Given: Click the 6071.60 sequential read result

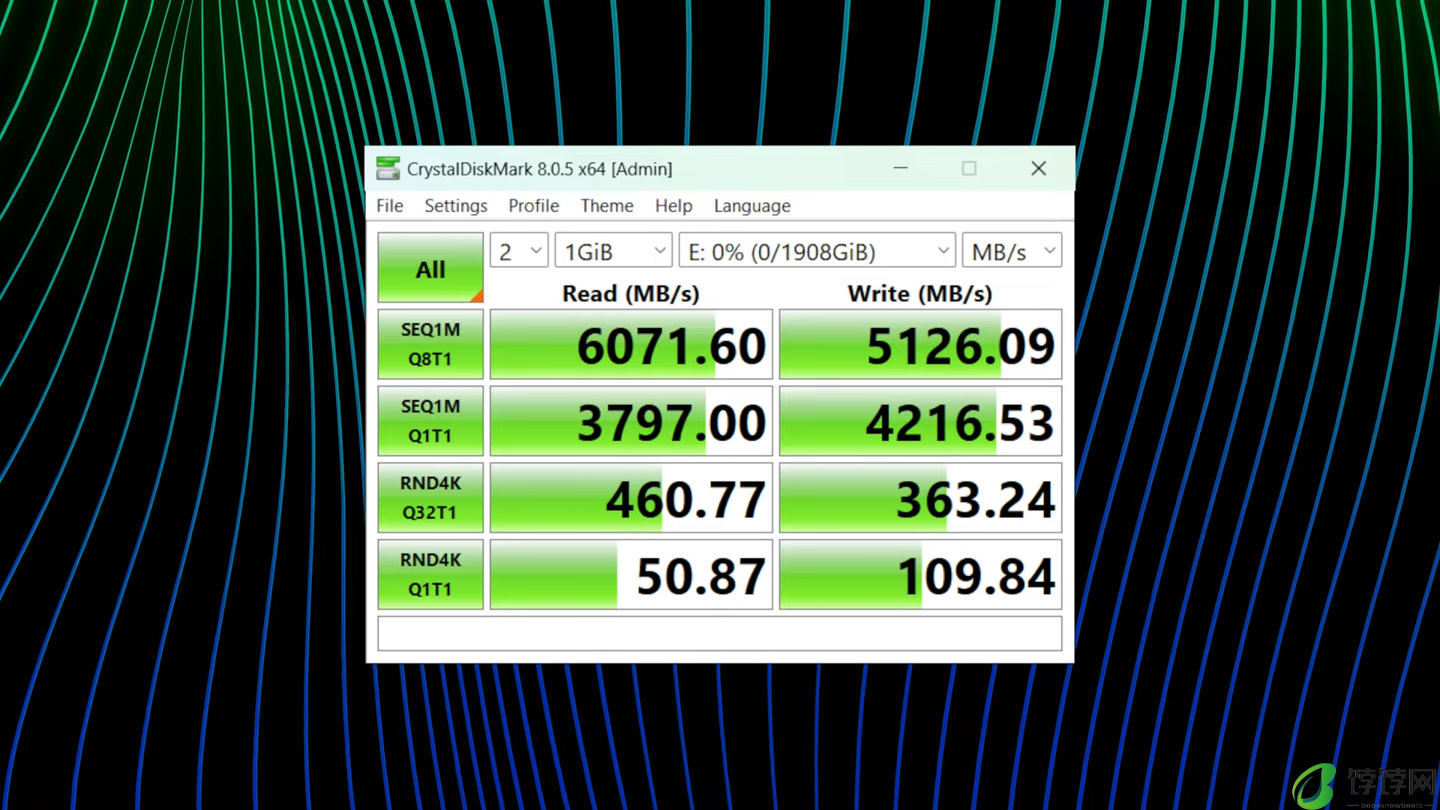Looking at the screenshot, I should (x=631, y=345).
